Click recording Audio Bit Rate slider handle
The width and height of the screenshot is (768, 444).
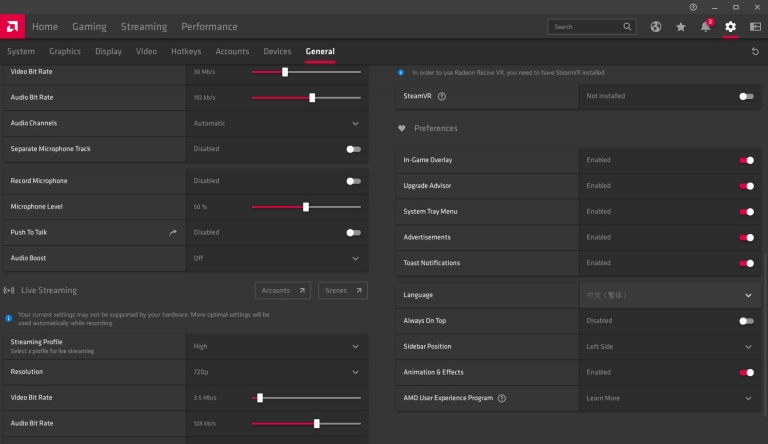pos(312,98)
